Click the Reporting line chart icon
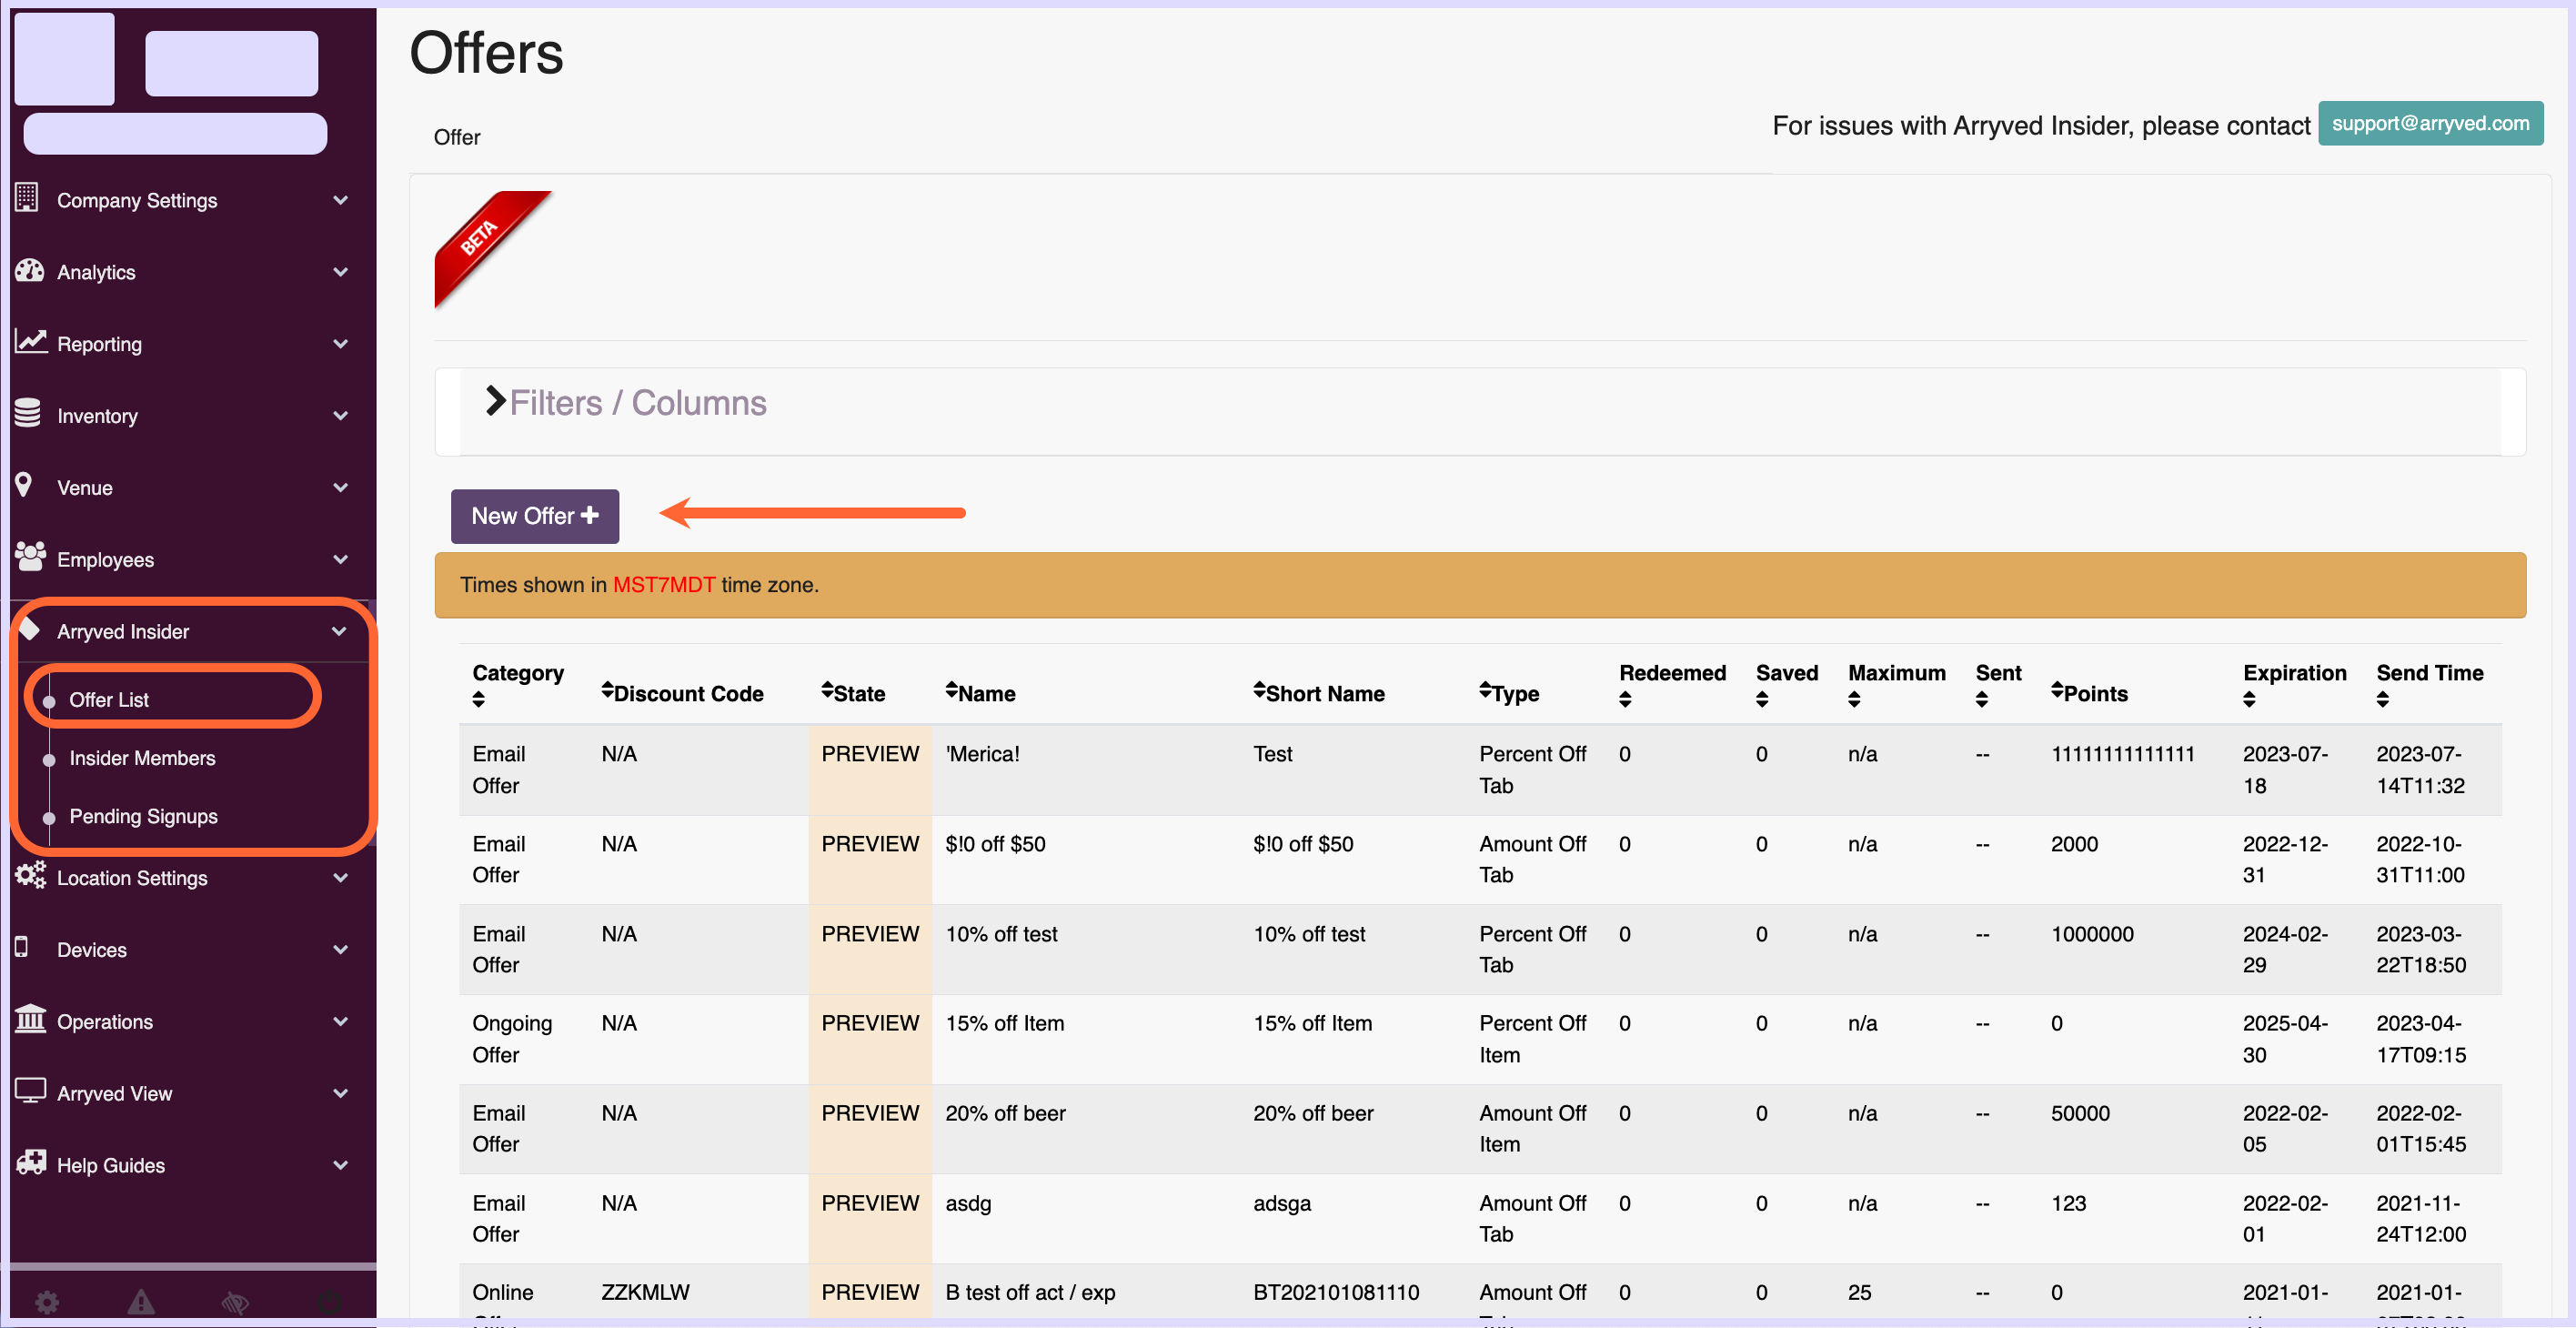Screen dimensions: 2576x1328 [30, 342]
